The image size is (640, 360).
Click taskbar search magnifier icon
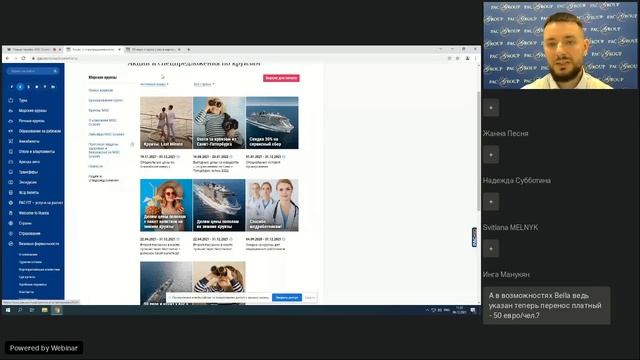pos(20,310)
